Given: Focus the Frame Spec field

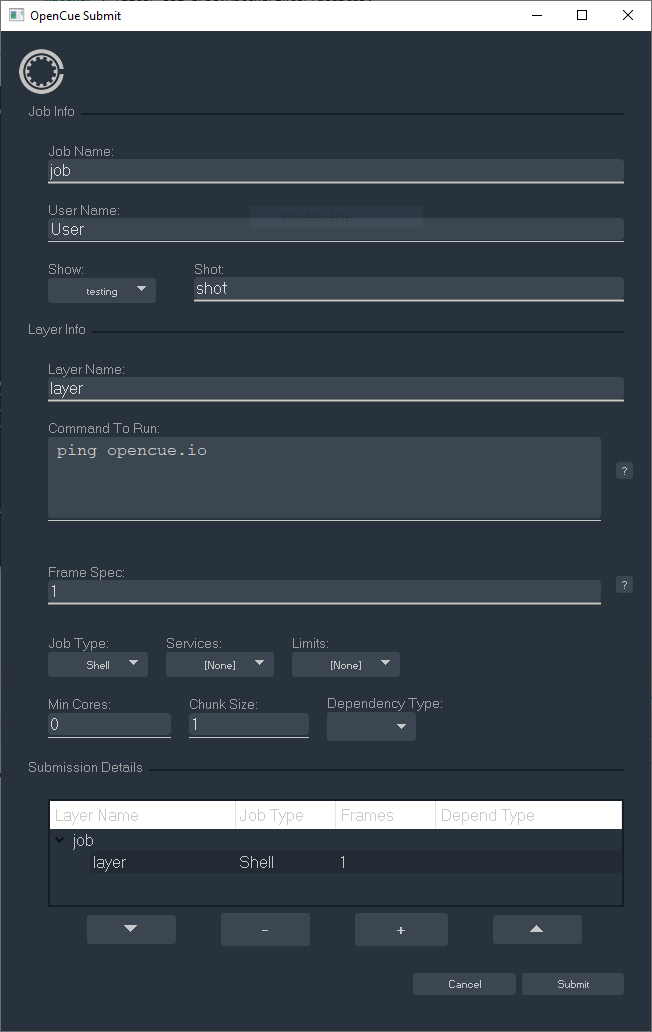Looking at the screenshot, I should click(324, 592).
